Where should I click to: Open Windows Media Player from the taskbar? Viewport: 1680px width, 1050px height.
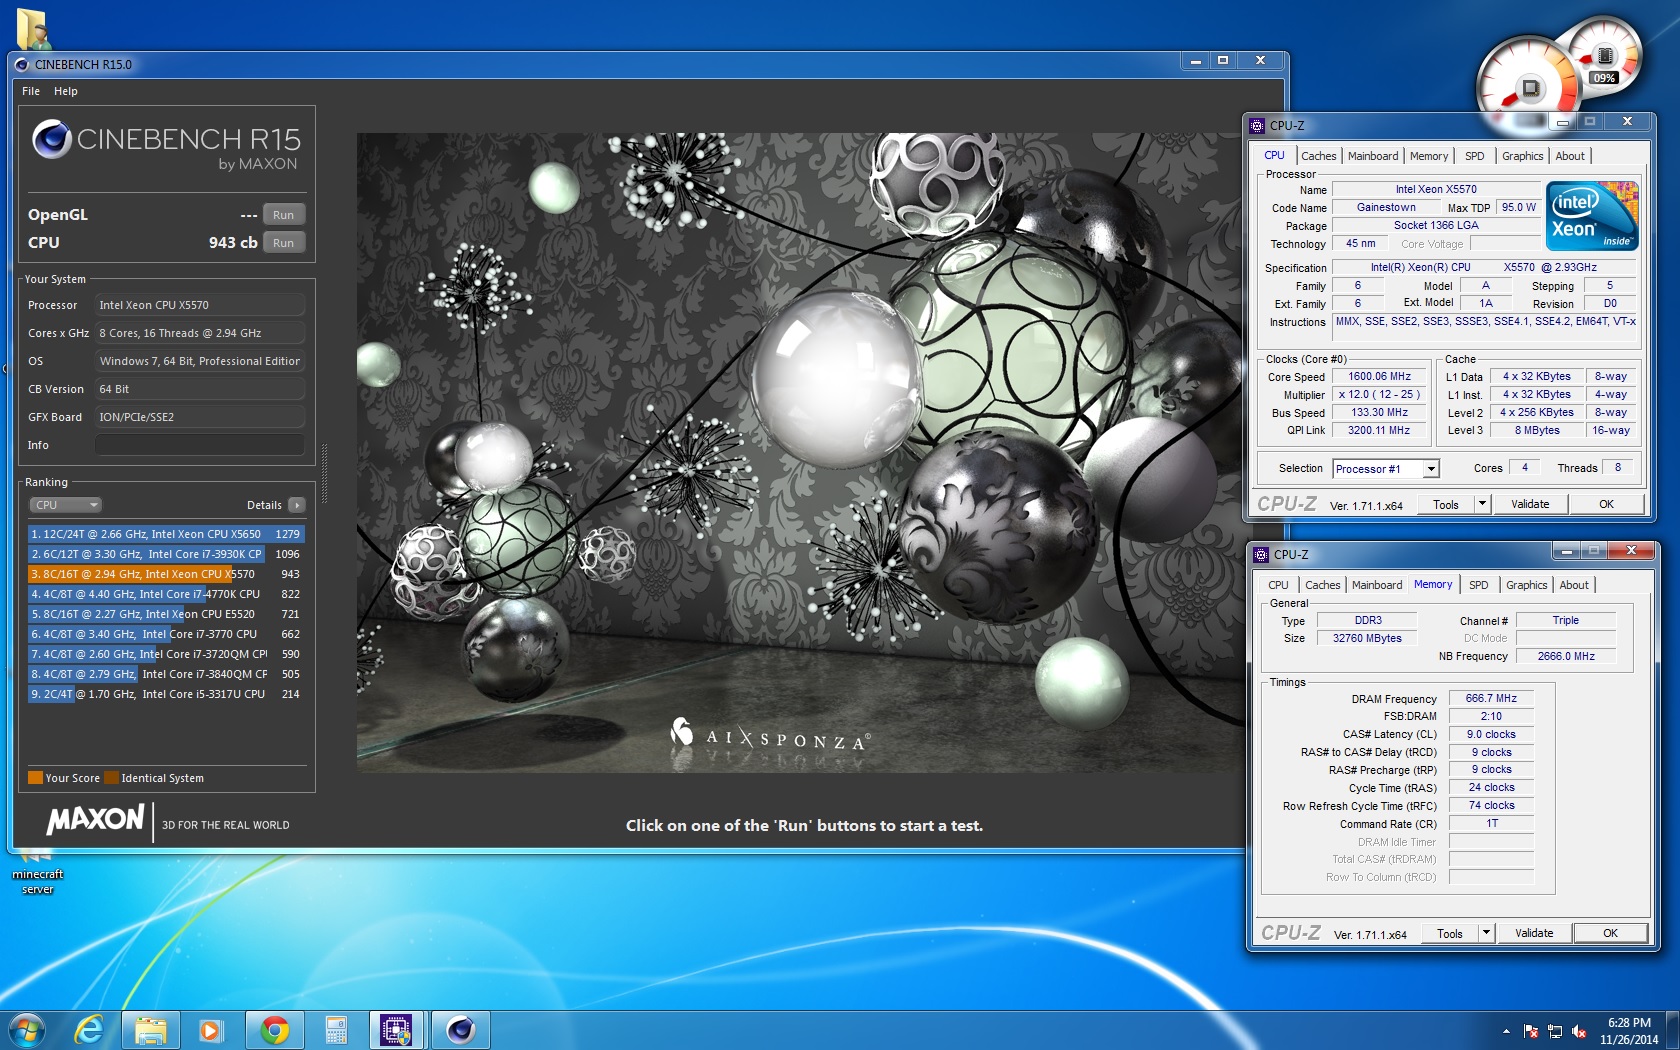(x=210, y=1030)
